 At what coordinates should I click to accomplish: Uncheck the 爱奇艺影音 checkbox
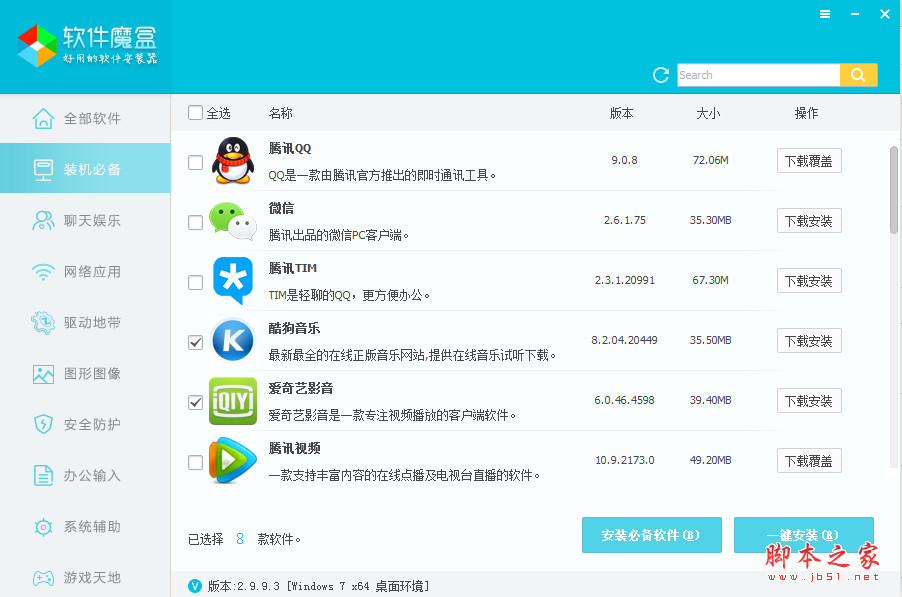point(196,402)
